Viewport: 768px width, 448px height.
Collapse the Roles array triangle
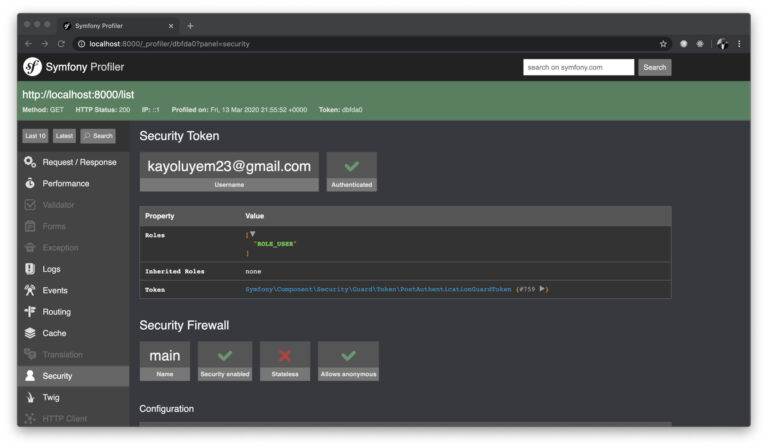pos(253,234)
